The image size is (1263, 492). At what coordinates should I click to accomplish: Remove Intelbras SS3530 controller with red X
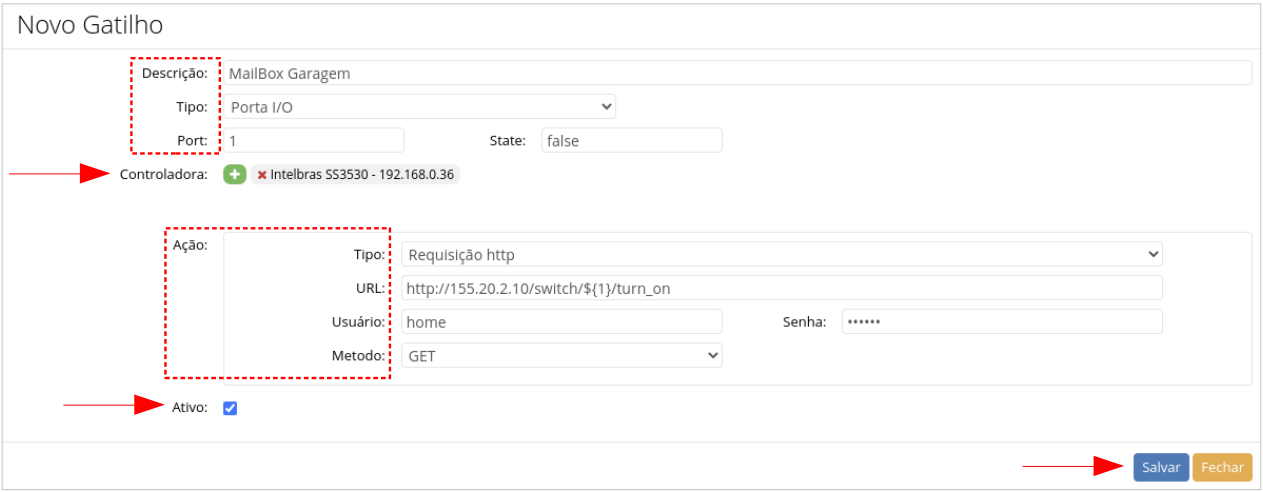coord(262,175)
